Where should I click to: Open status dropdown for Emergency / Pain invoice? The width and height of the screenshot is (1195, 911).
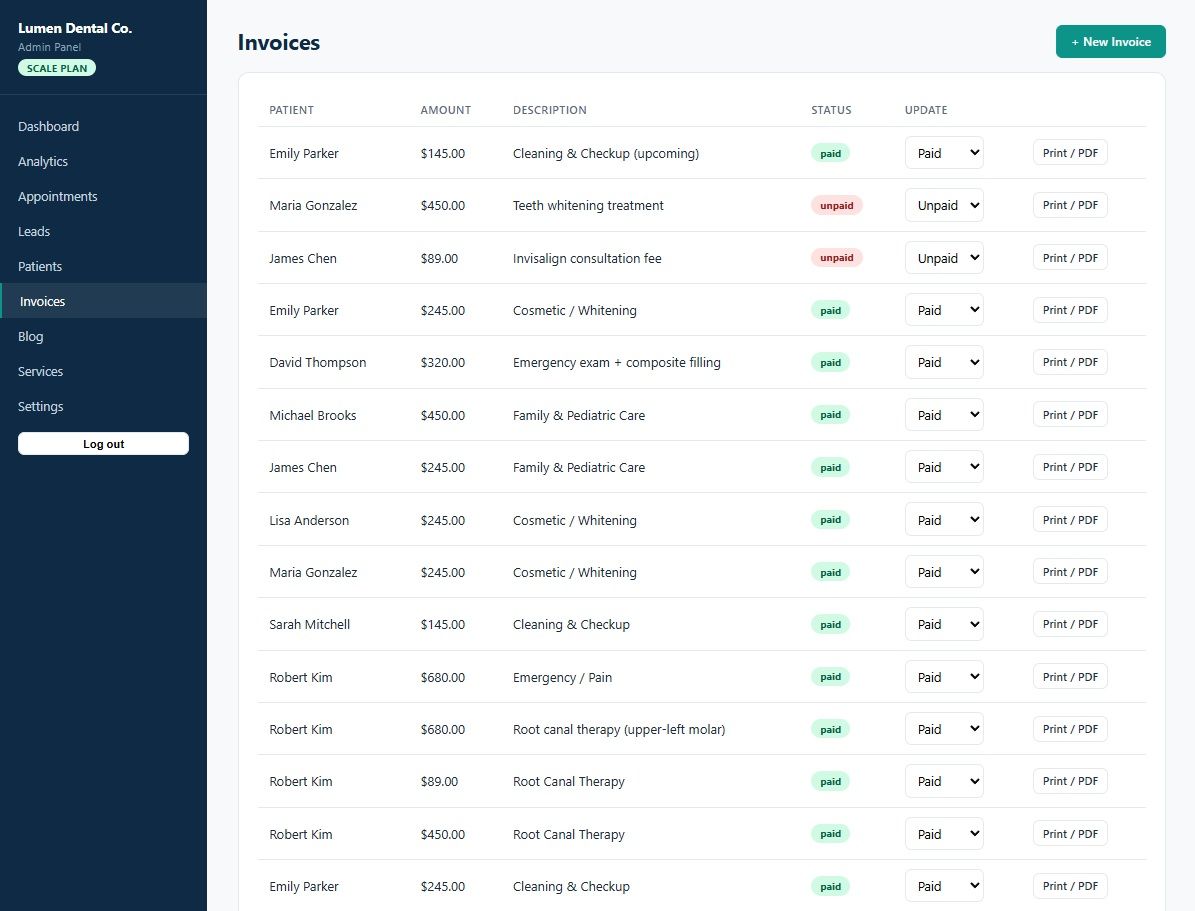point(944,677)
